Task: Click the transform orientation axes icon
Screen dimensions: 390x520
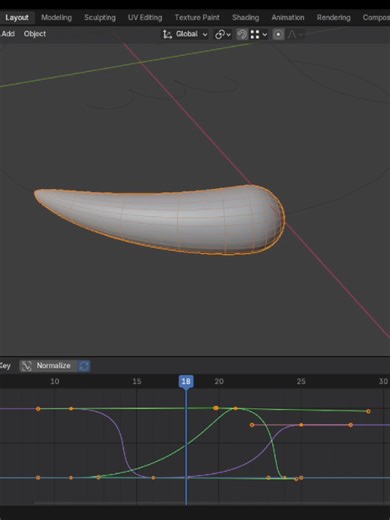Action: [x=167, y=34]
